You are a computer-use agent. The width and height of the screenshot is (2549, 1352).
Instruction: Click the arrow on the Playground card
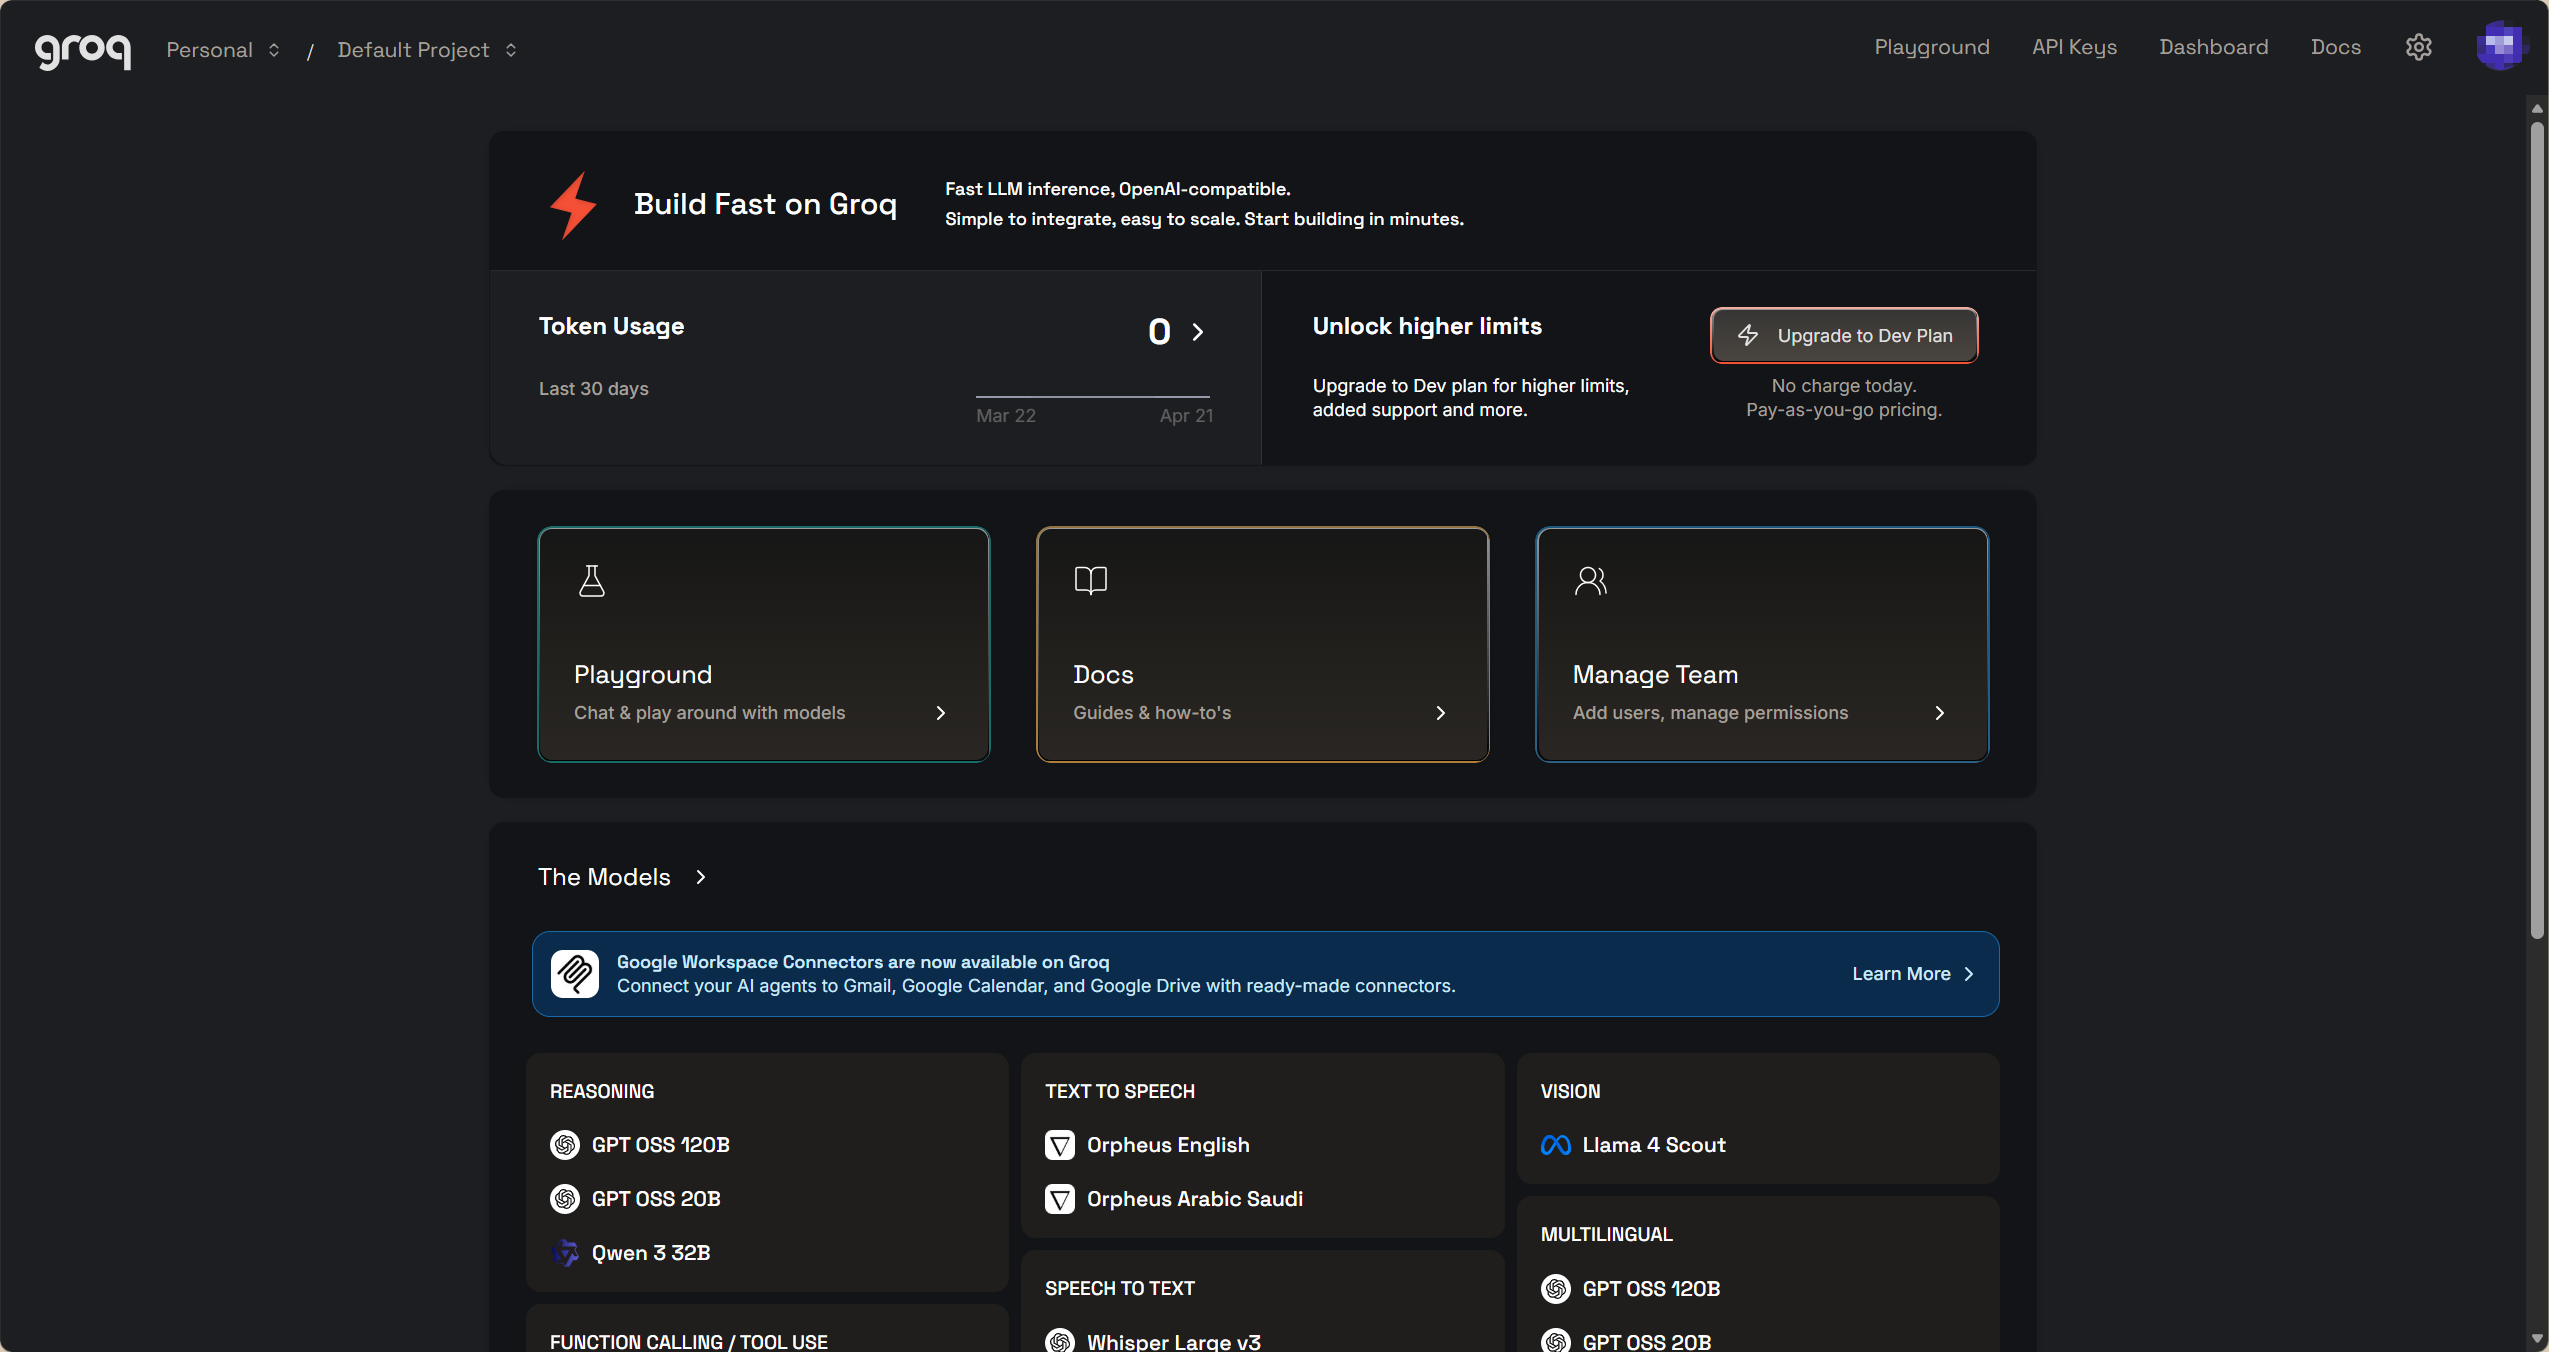[x=940, y=713]
